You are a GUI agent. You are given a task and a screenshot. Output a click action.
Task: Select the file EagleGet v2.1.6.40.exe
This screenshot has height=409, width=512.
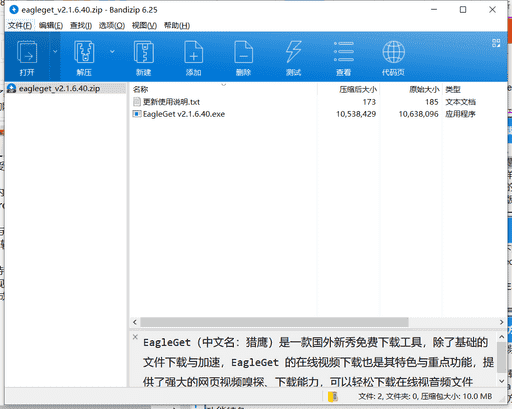click(184, 114)
